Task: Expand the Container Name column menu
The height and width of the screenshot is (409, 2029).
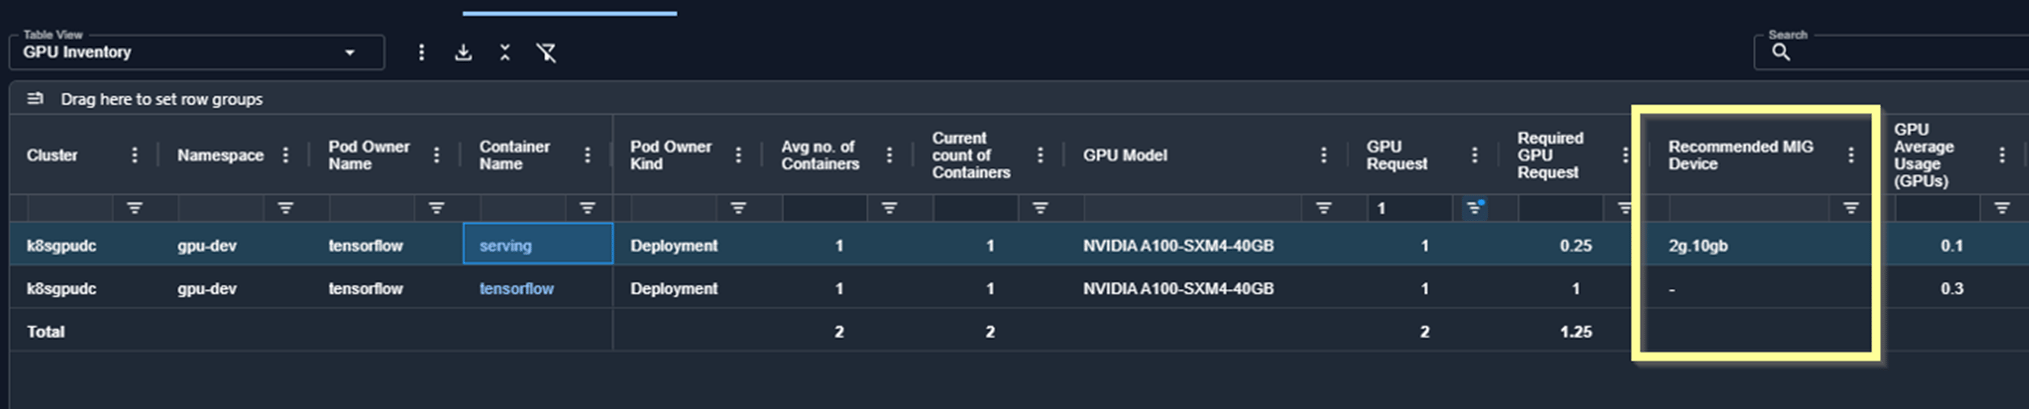Action: coord(587,155)
